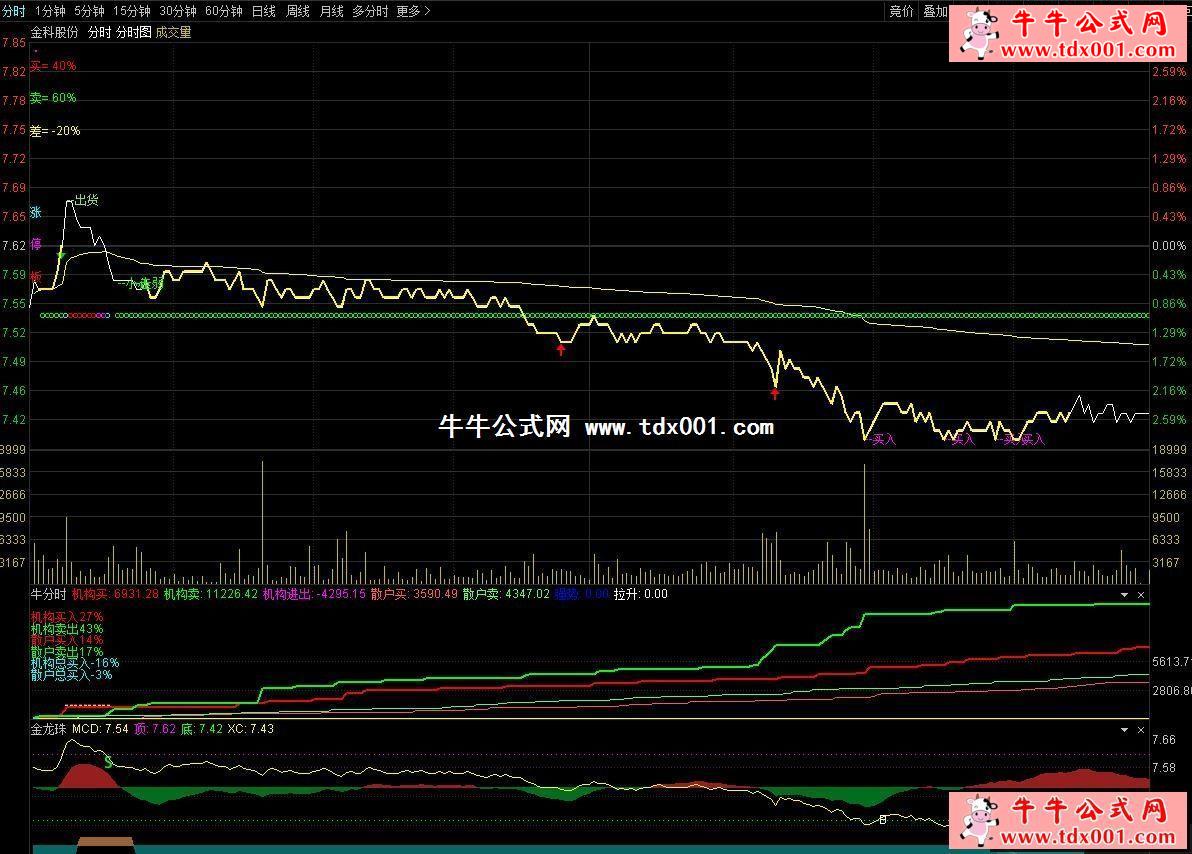Open the 日线 daily chart tab
This screenshot has width=1192, height=854.
264,11
